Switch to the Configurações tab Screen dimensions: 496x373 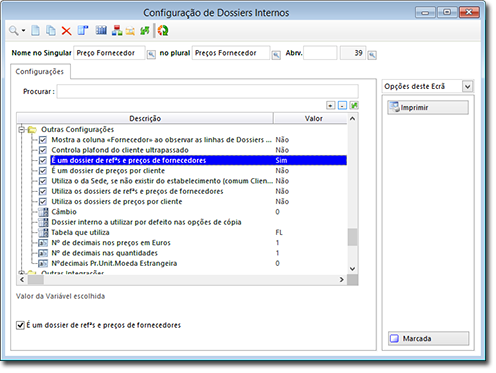click(40, 72)
